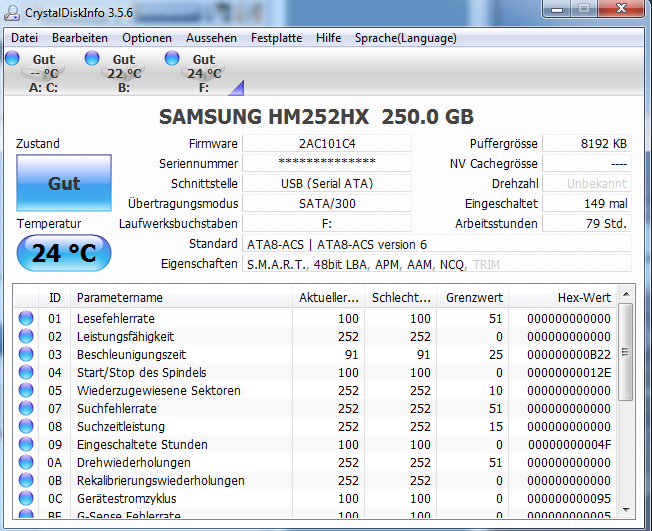Click the Standard field ATA8-ACS

click(437, 244)
